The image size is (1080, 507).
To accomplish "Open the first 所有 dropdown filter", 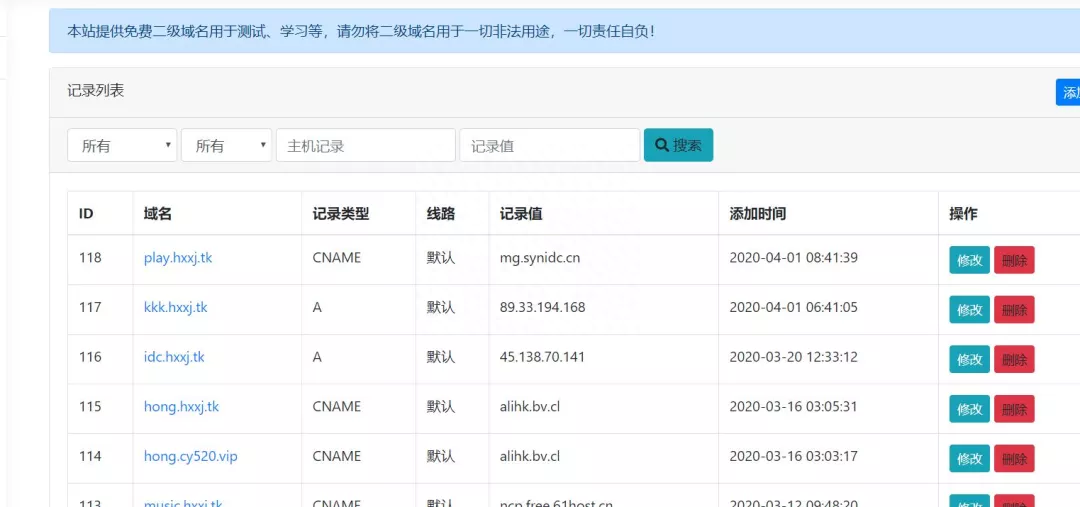I will (x=122, y=145).
